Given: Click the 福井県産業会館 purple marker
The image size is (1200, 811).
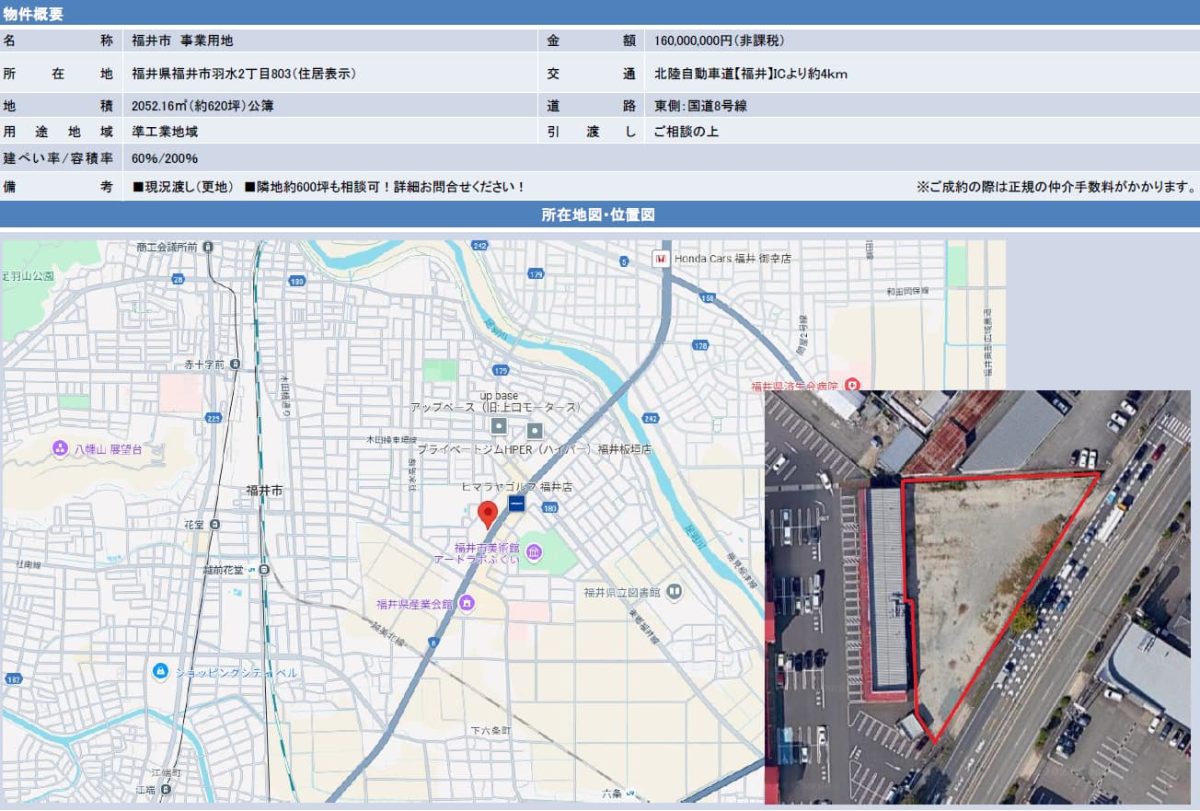Looking at the screenshot, I should click(467, 602).
